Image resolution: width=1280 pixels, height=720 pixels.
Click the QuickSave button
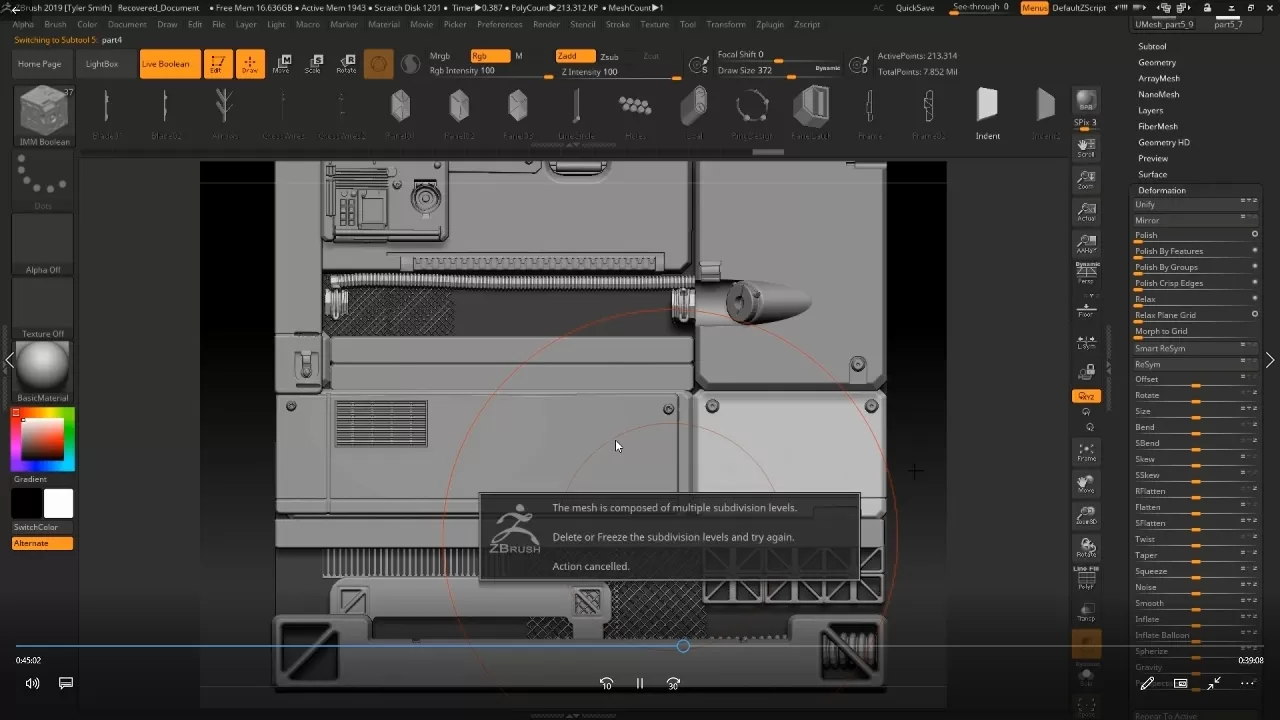click(915, 8)
